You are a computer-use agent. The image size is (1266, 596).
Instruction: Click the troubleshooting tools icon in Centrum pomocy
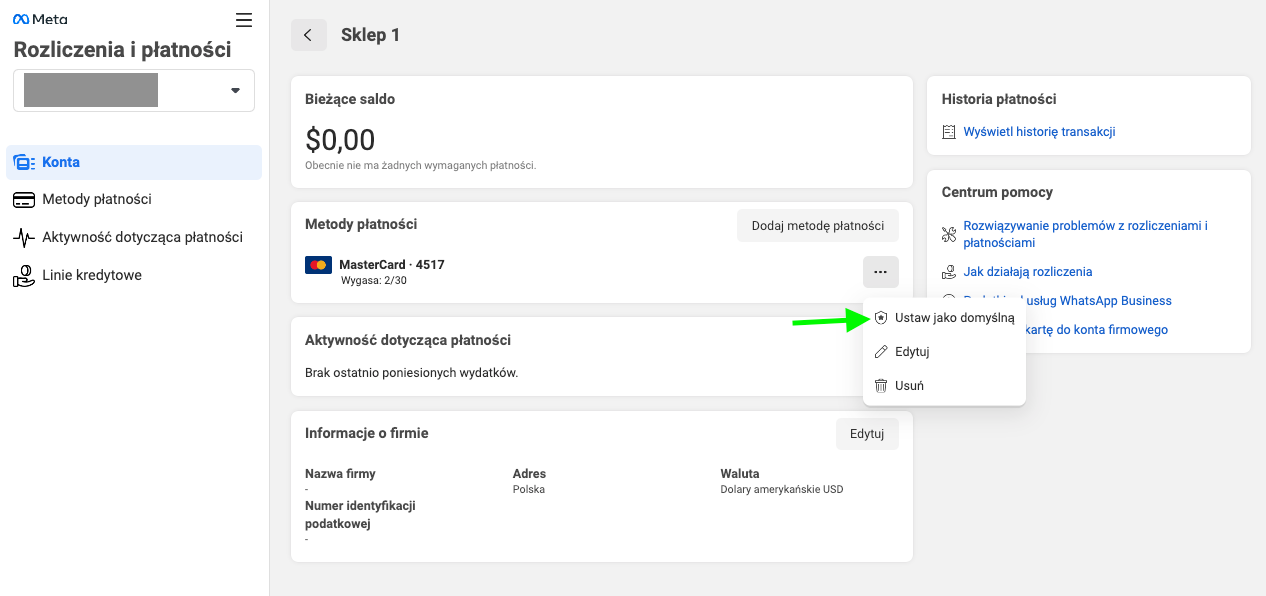click(949, 234)
